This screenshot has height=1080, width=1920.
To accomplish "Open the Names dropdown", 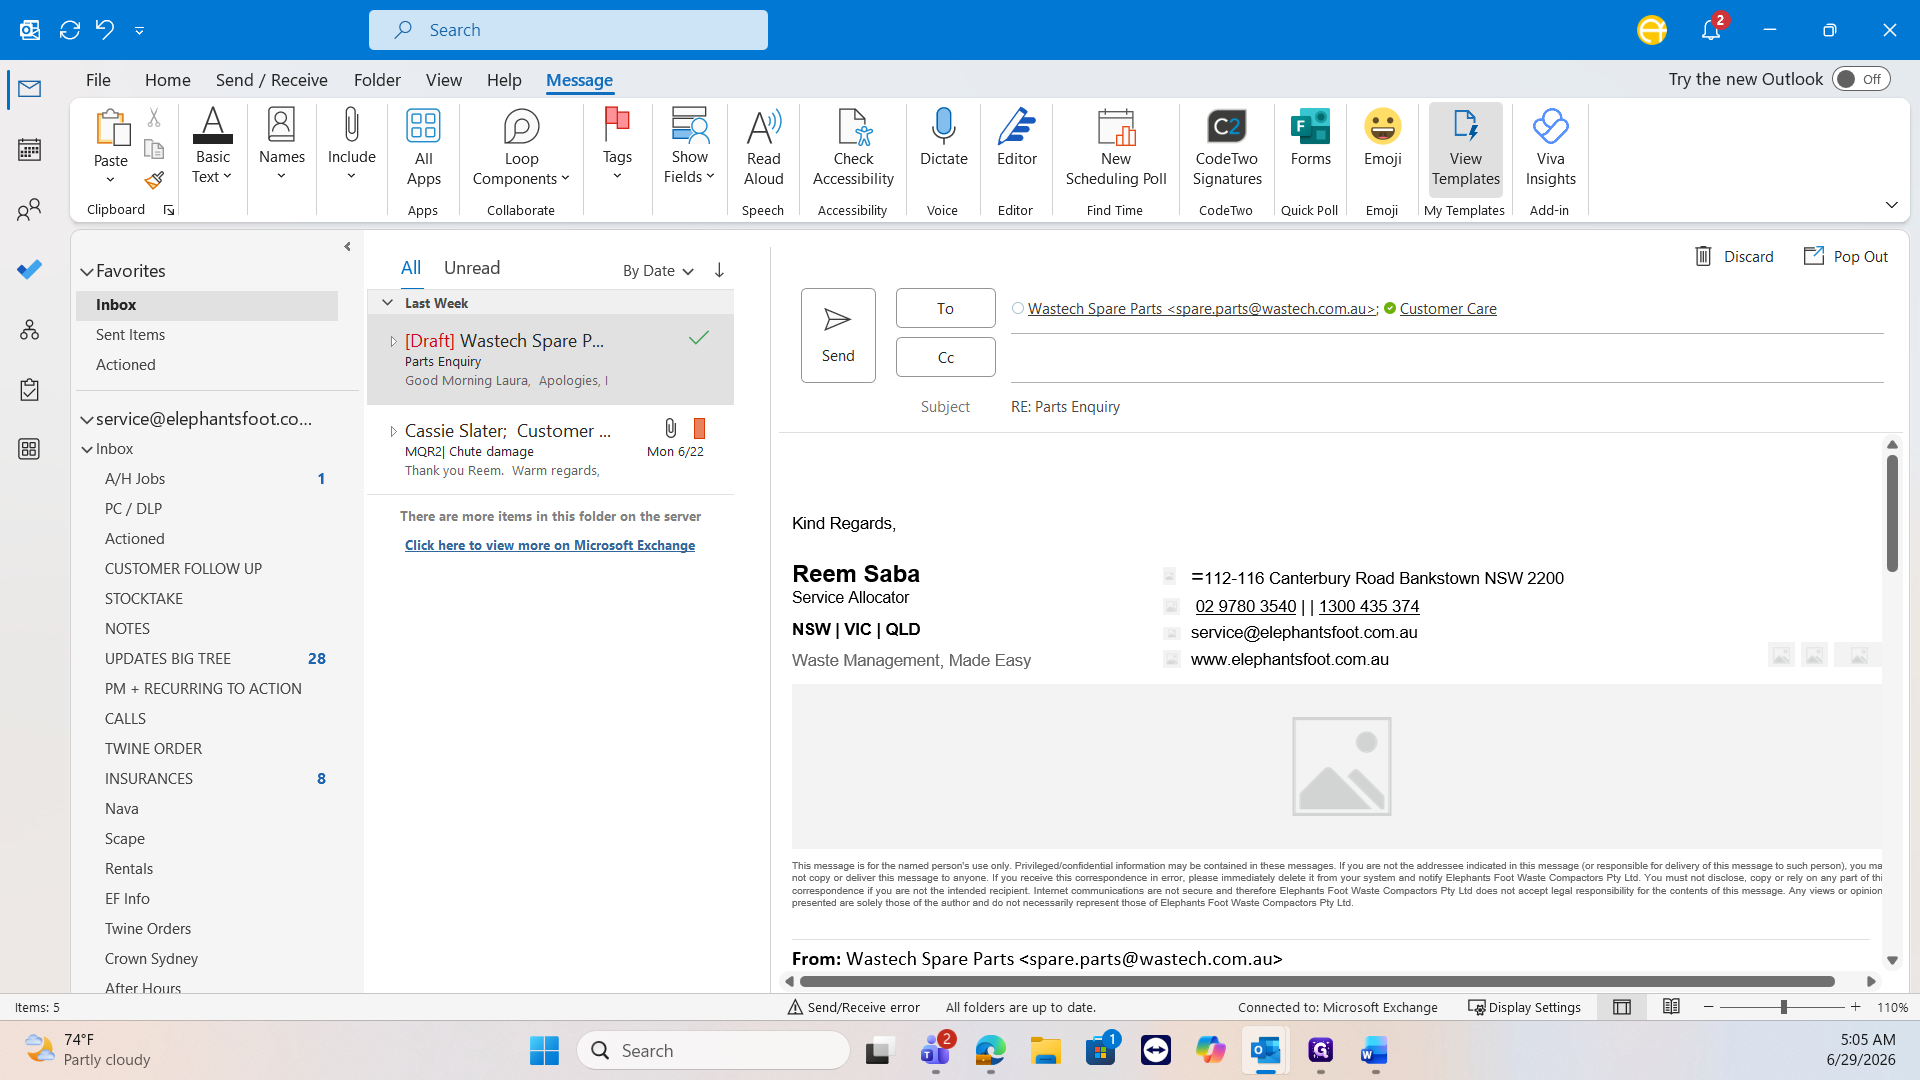I will point(282,146).
